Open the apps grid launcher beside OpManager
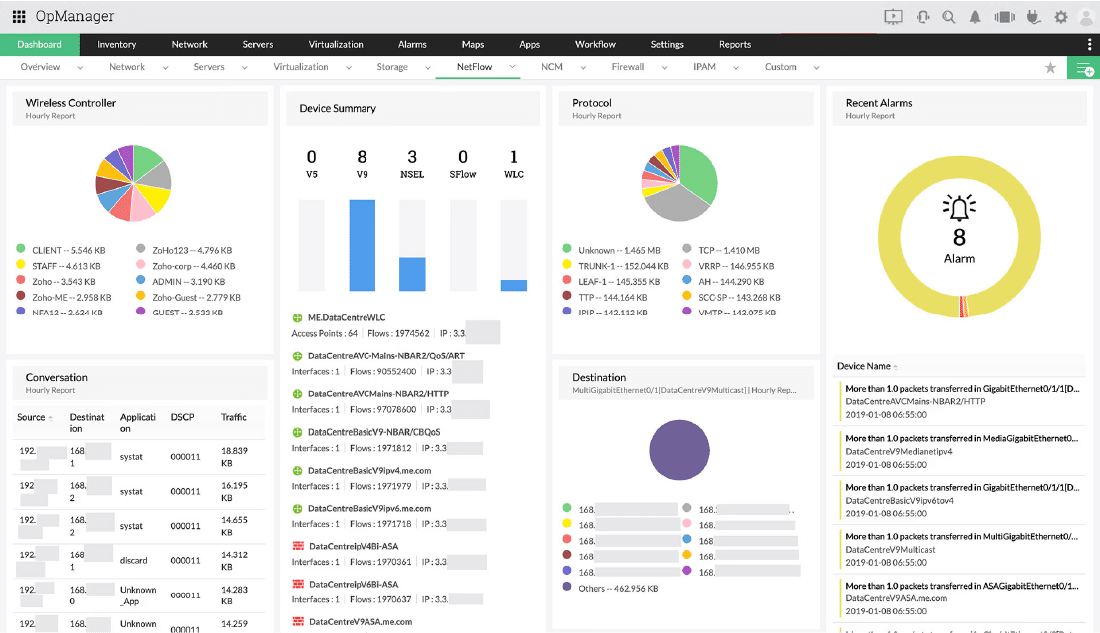 pyautogui.click(x=19, y=16)
